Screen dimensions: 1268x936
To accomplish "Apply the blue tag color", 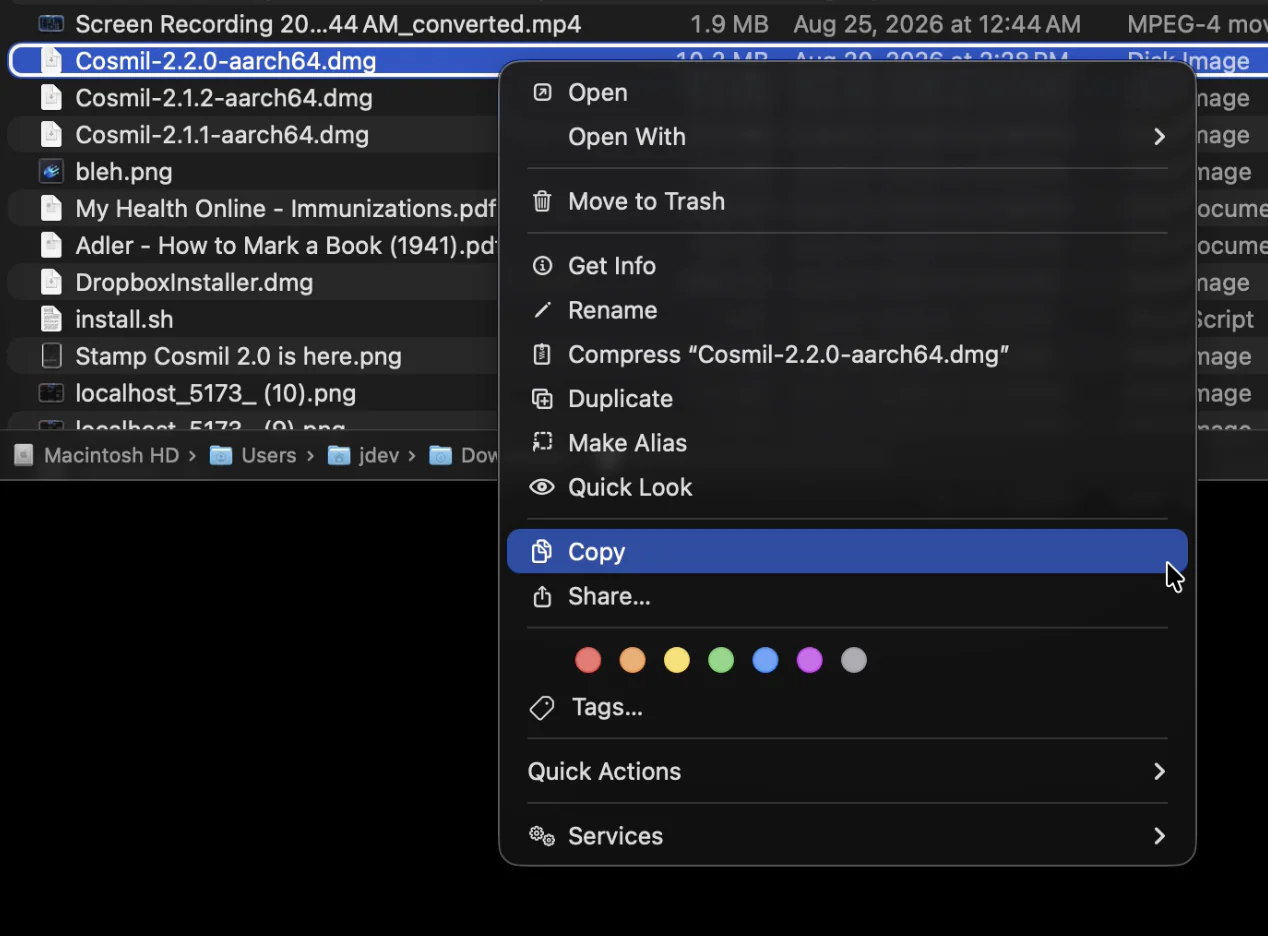I will coord(765,660).
